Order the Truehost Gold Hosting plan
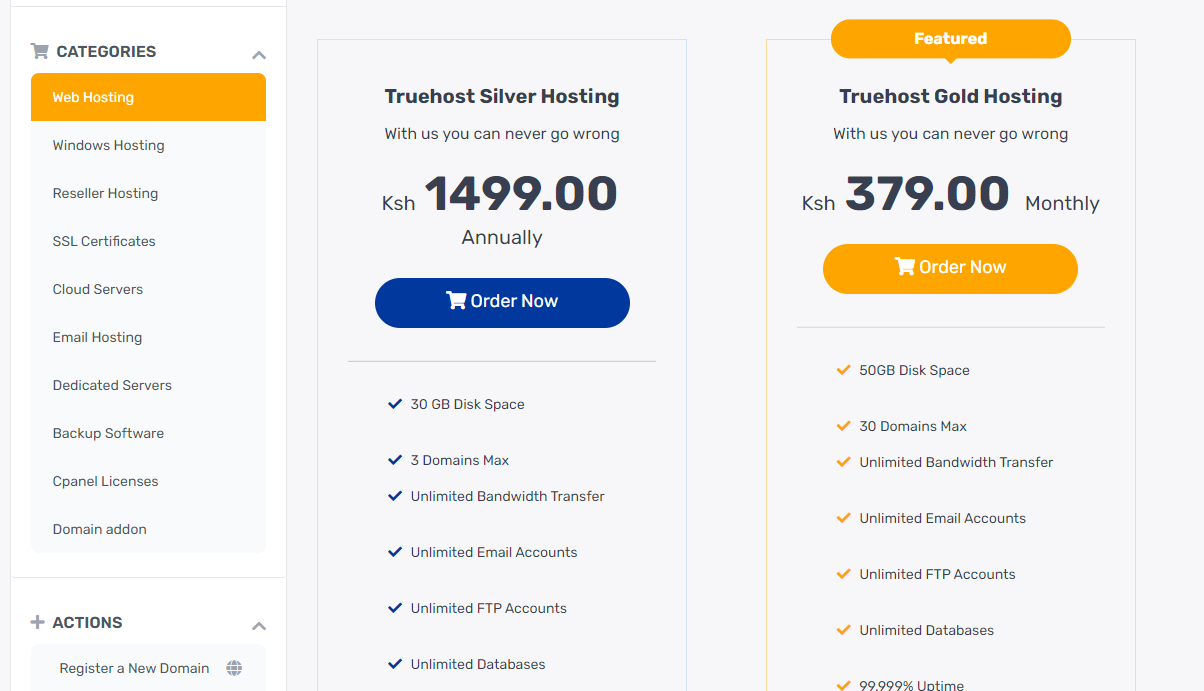 950,269
